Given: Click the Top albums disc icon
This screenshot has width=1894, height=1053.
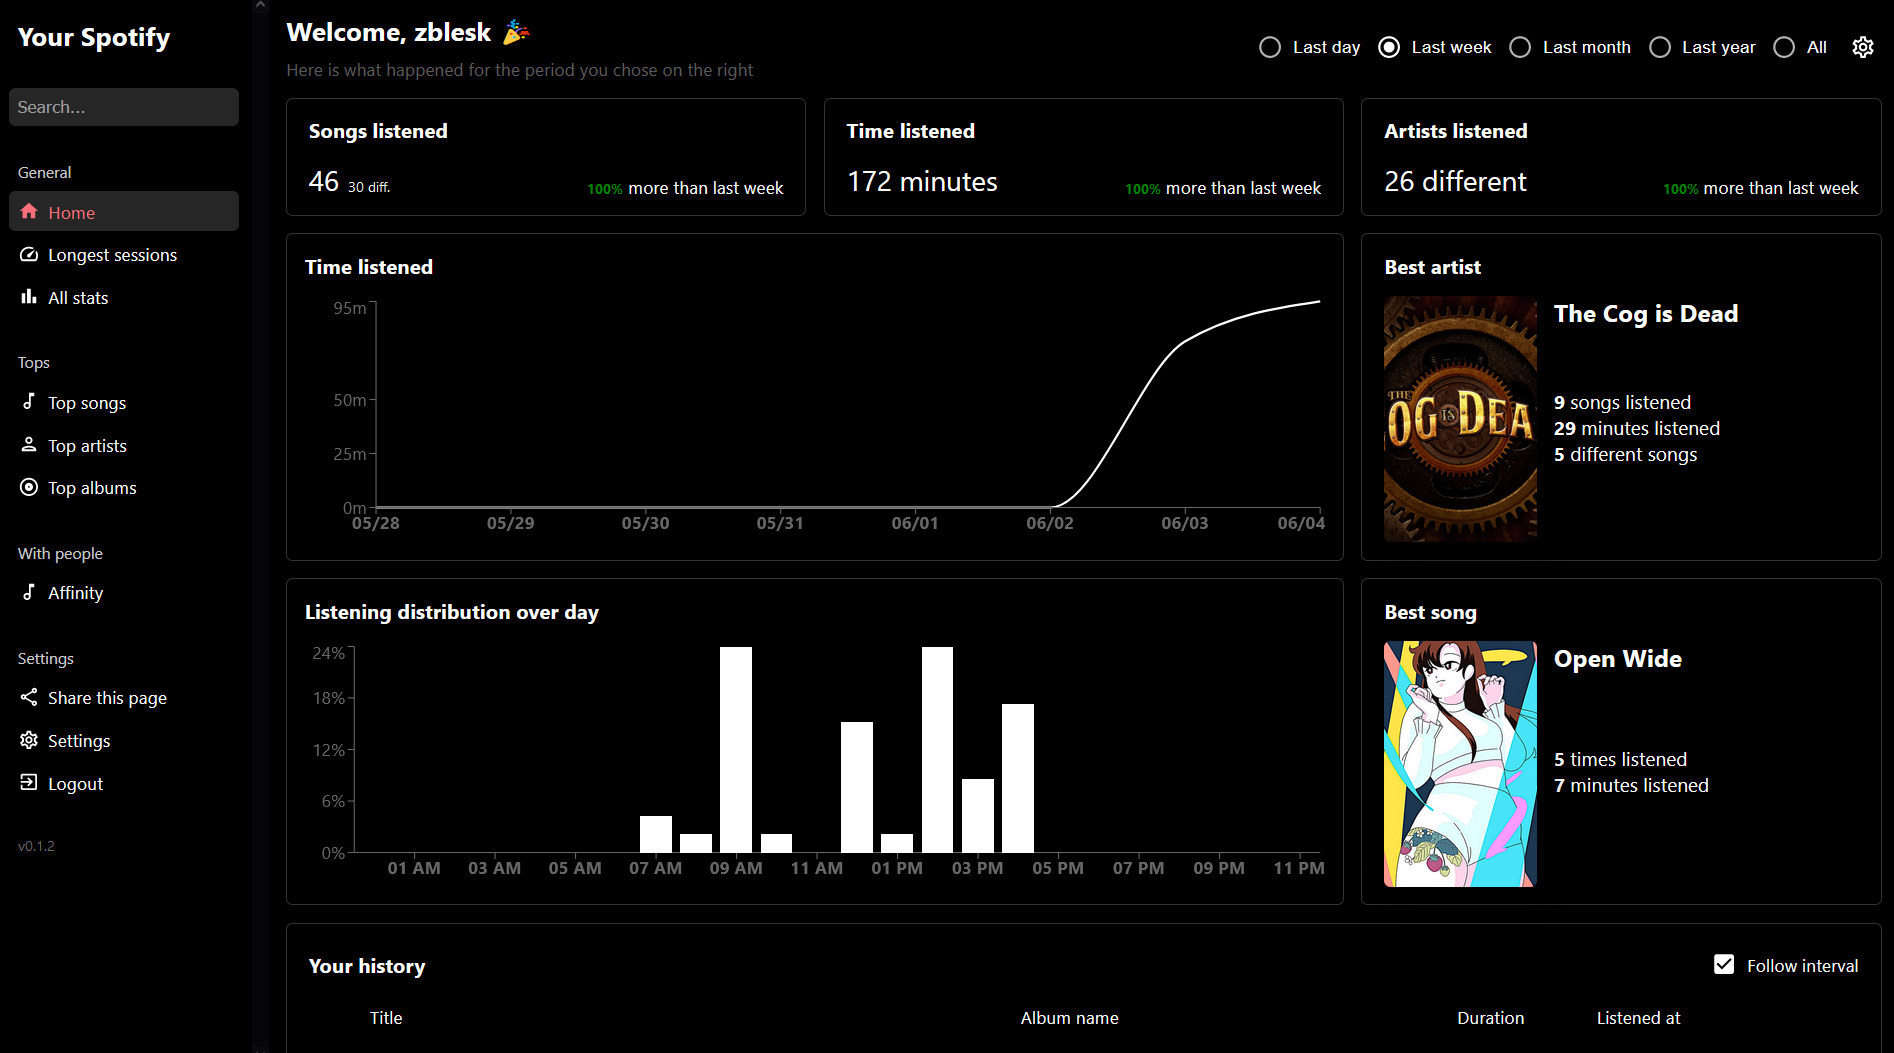Looking at the screenshot, I should coord(29,487).
